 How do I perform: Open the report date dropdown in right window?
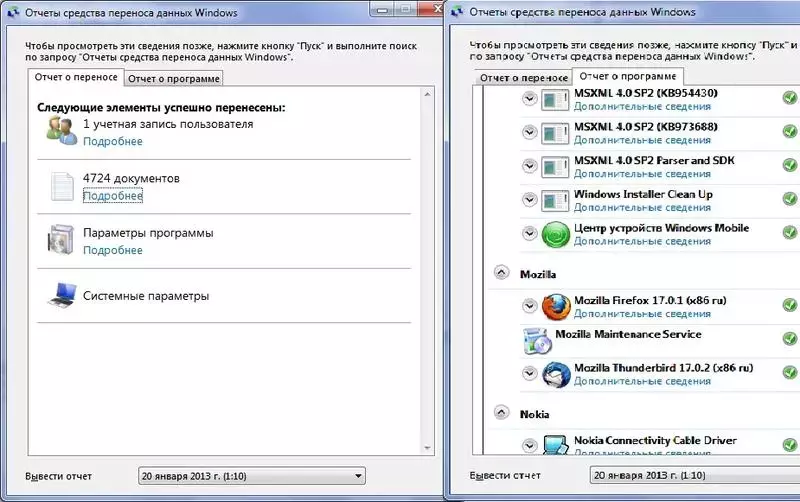pyautogui.click(x=695, y=475)
